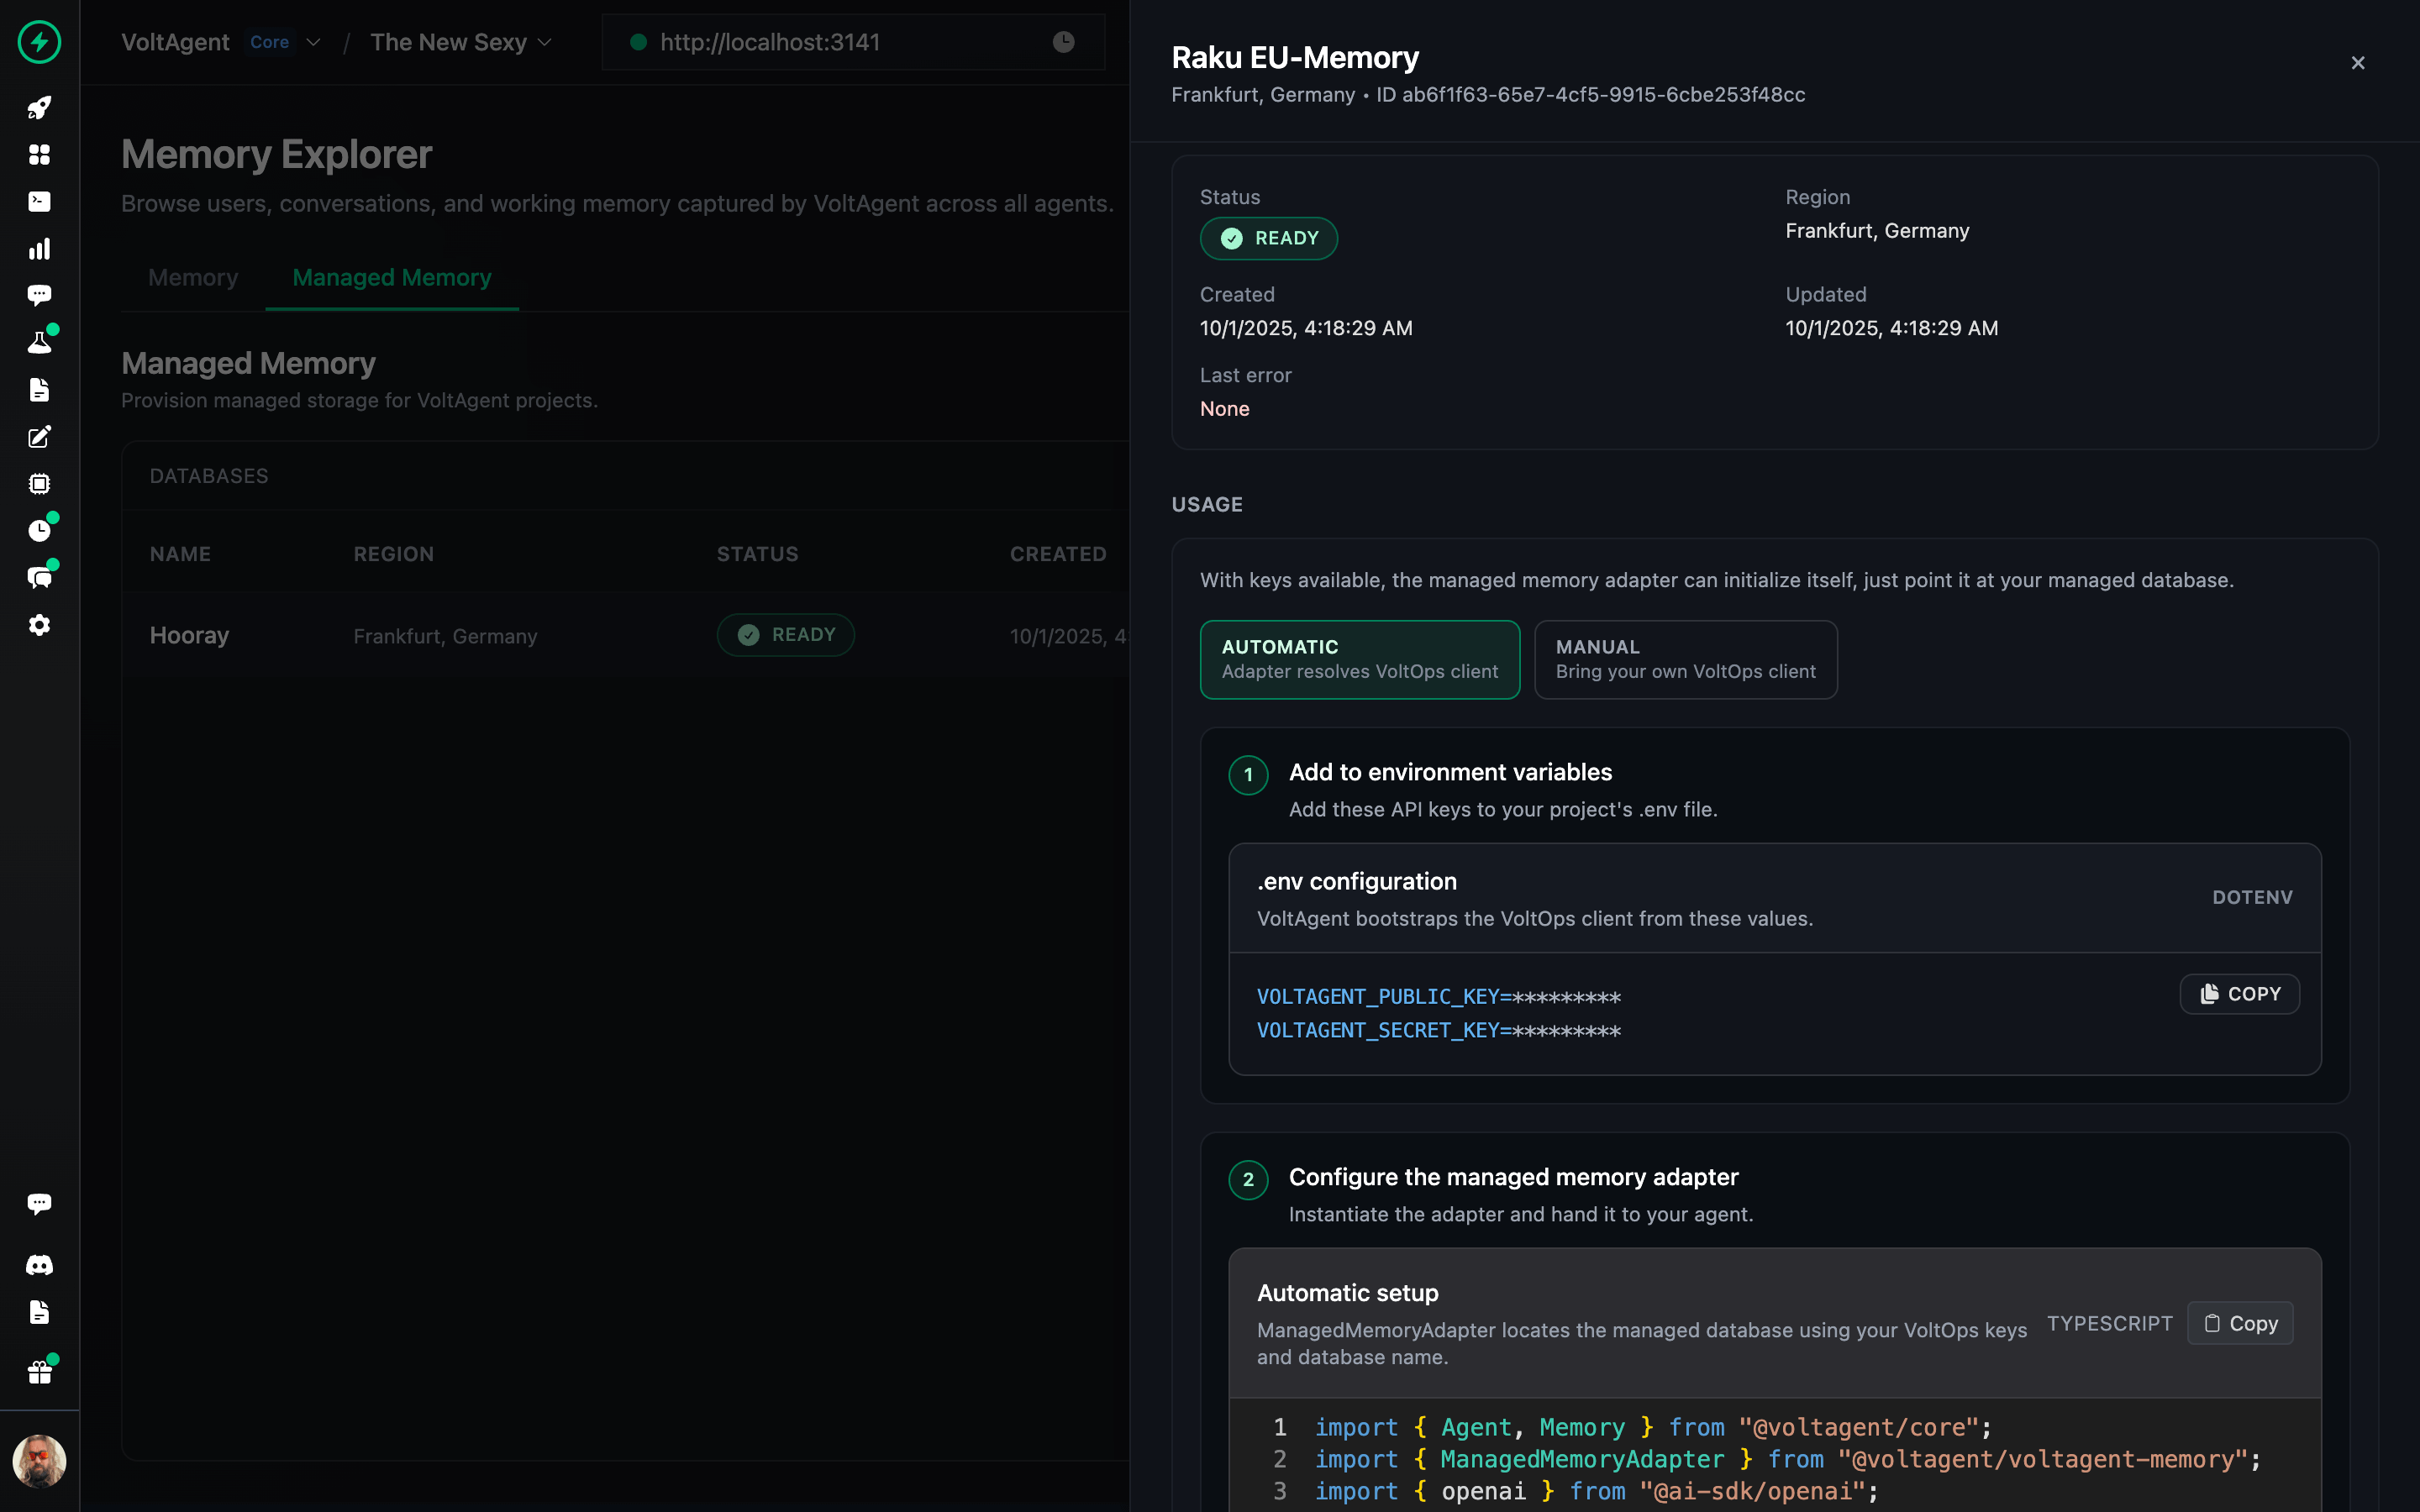Click the STATUS column header
This screenshot has height=1512, width=2420.
tap(758, 554)
